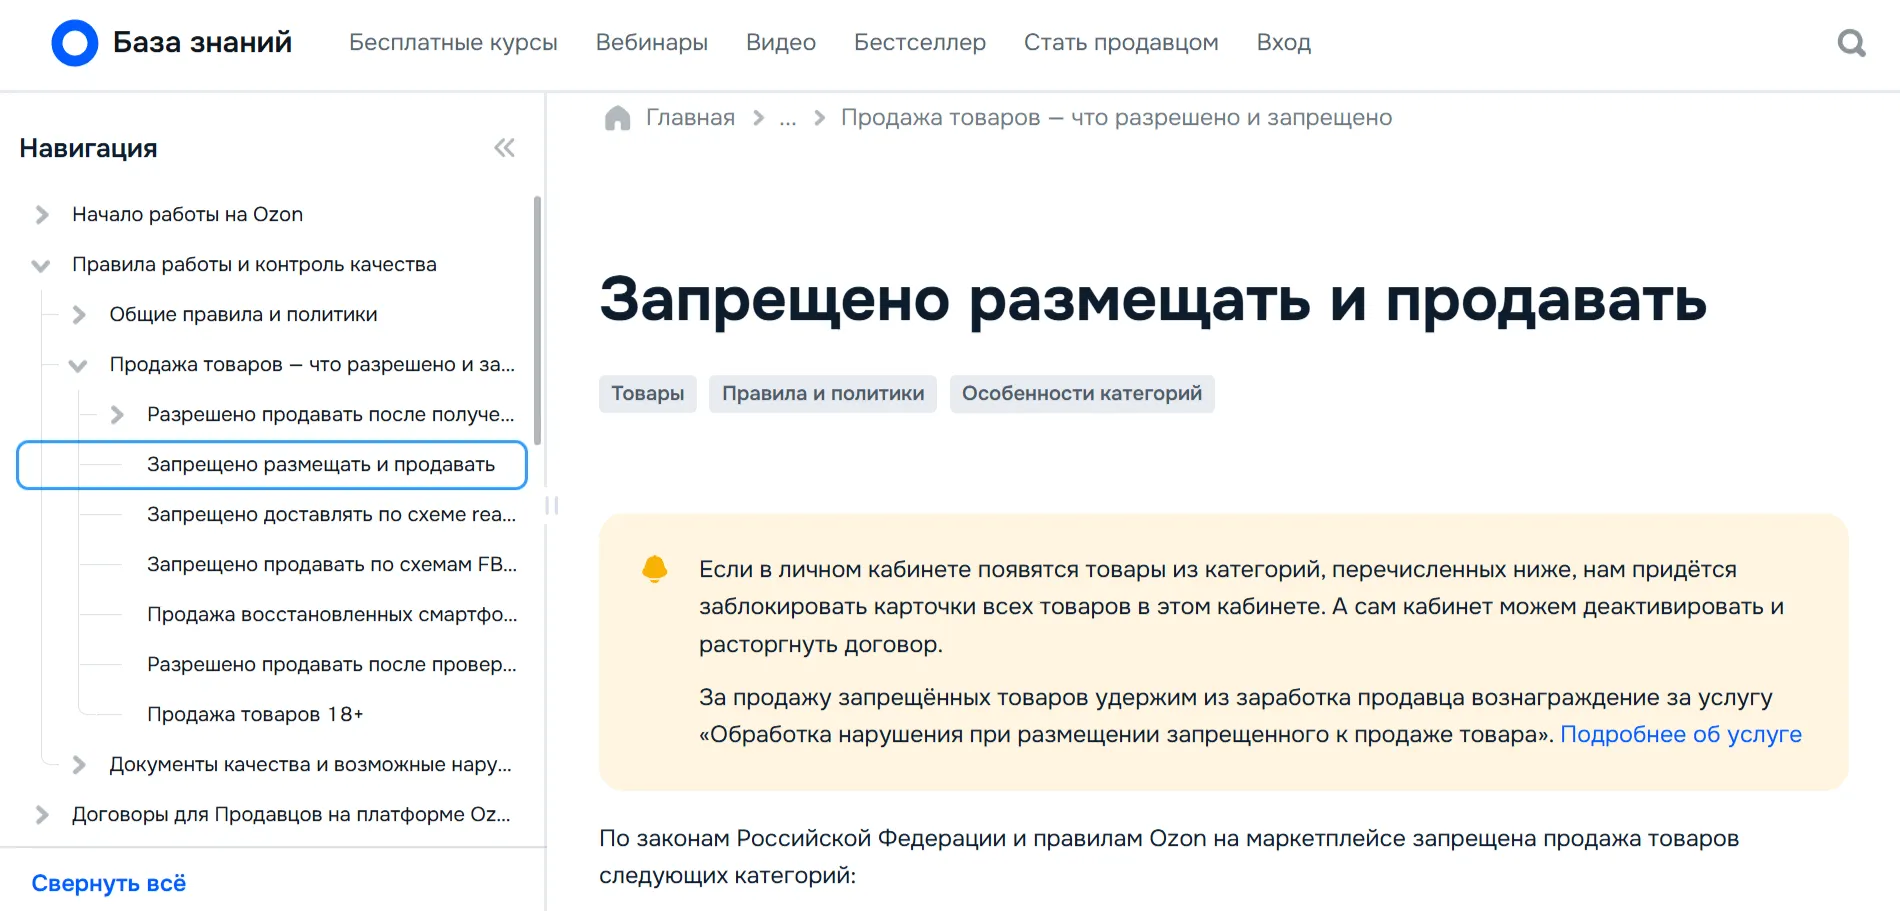Click the blue Ozon logo circle
The width and height of the screenshot is (1900, 911).
coord(75,43)
